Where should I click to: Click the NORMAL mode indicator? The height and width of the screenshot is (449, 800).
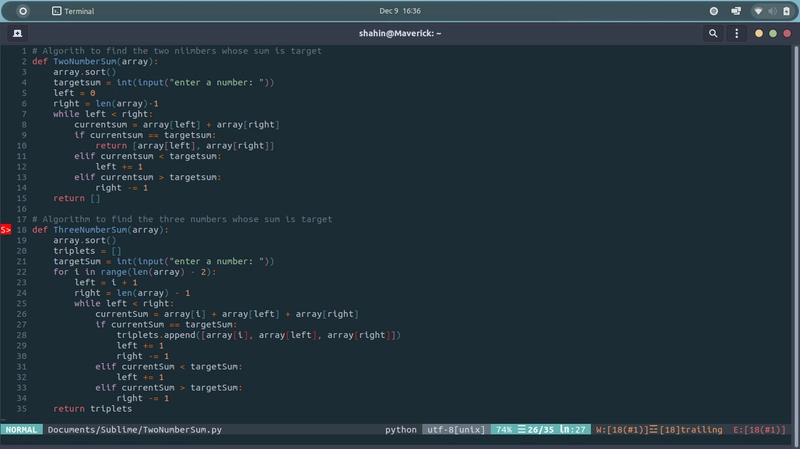pos(21,429)
